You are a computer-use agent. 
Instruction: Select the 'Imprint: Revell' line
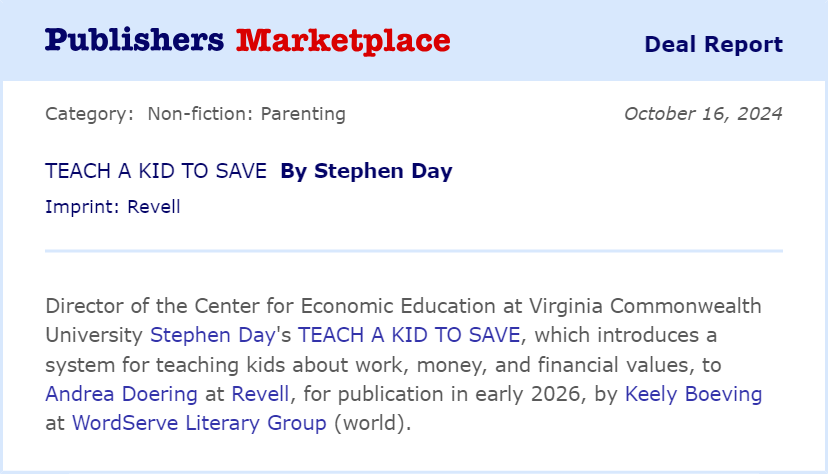113,206
